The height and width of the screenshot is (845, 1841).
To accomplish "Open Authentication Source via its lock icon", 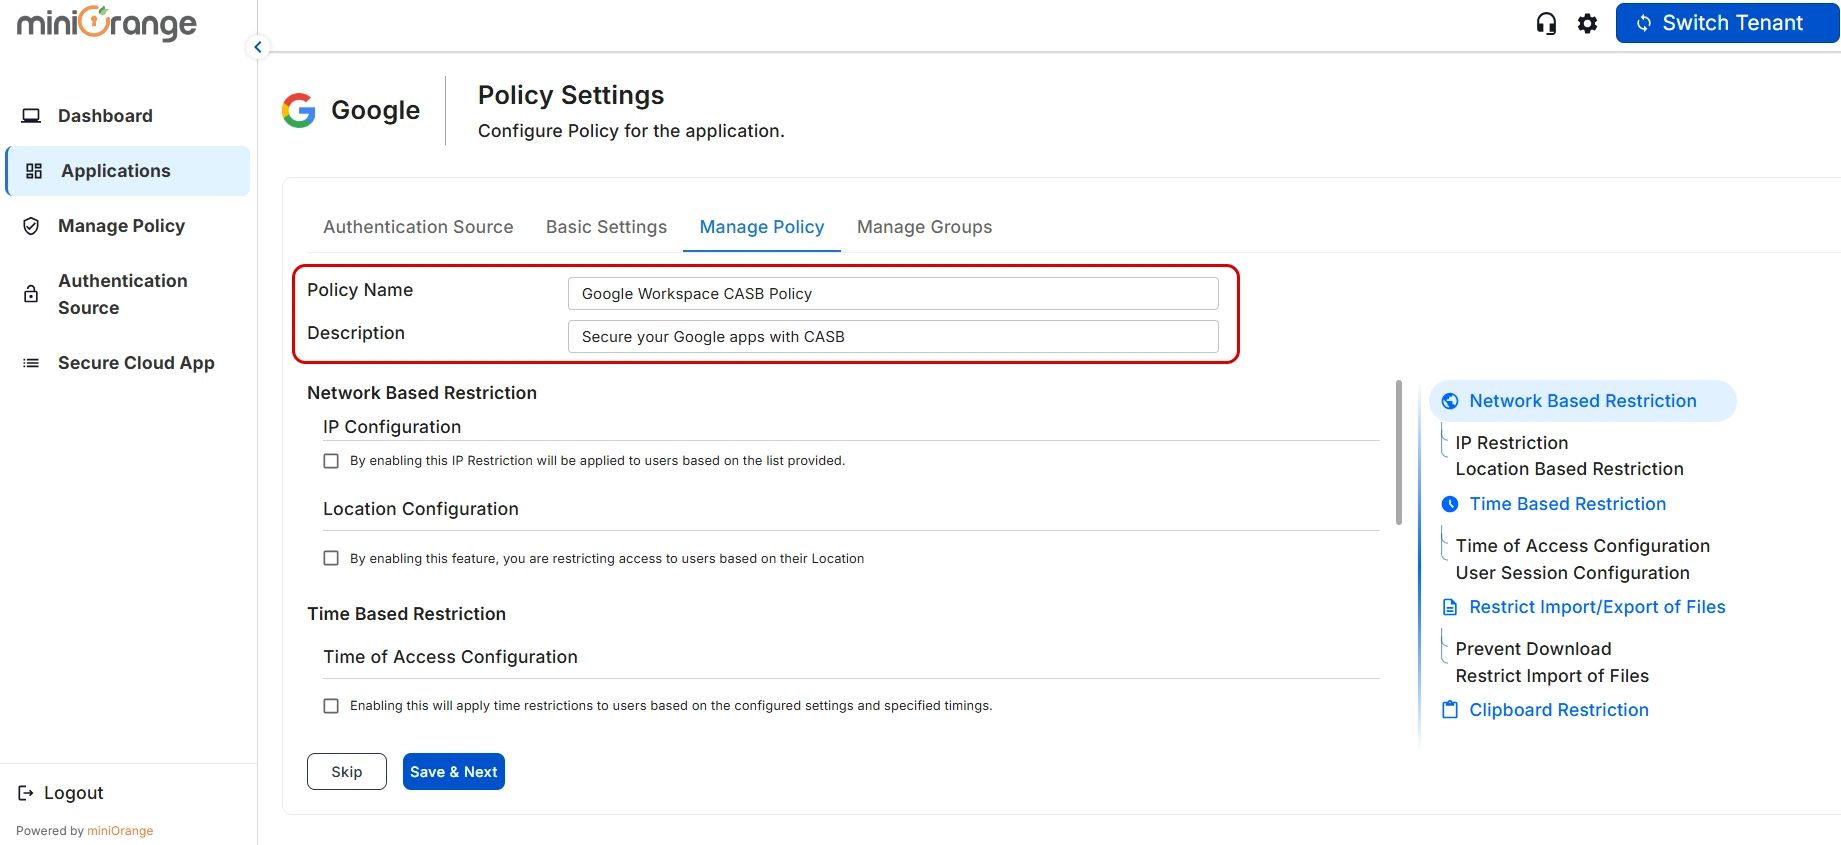I will pyautogui.click(x=30, y=294).
